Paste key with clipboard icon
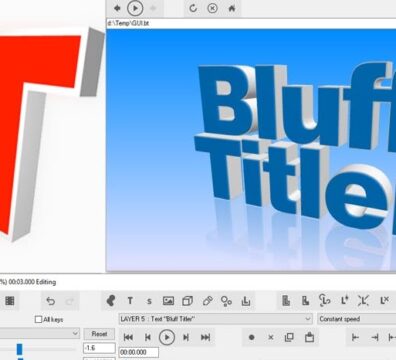Viewport: 396px width, 360px height. pos(309,337)
